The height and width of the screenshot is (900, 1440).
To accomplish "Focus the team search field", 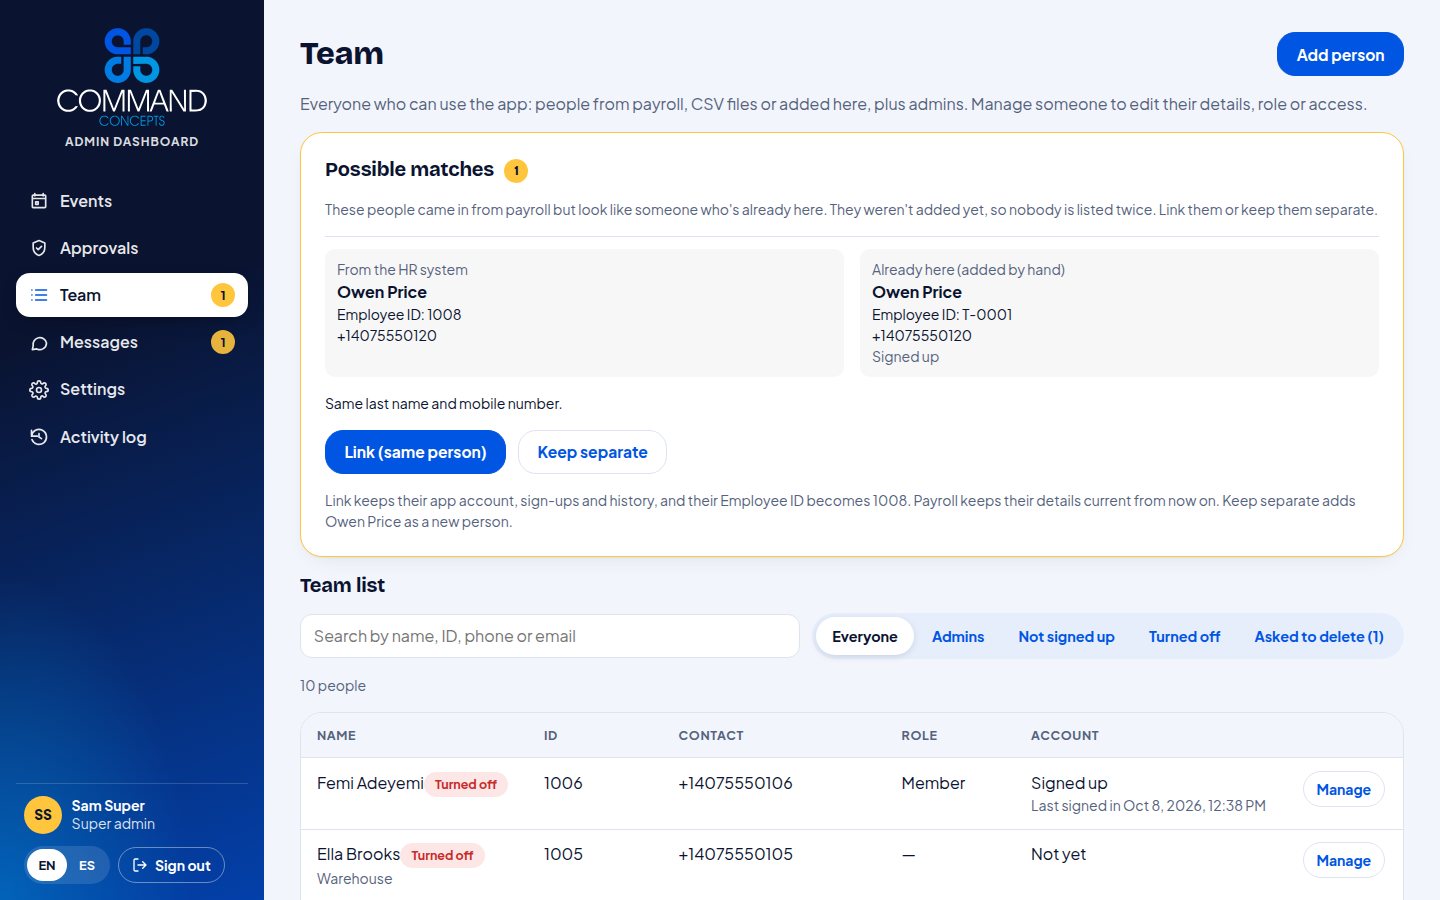I will click(x=550, y=636).
